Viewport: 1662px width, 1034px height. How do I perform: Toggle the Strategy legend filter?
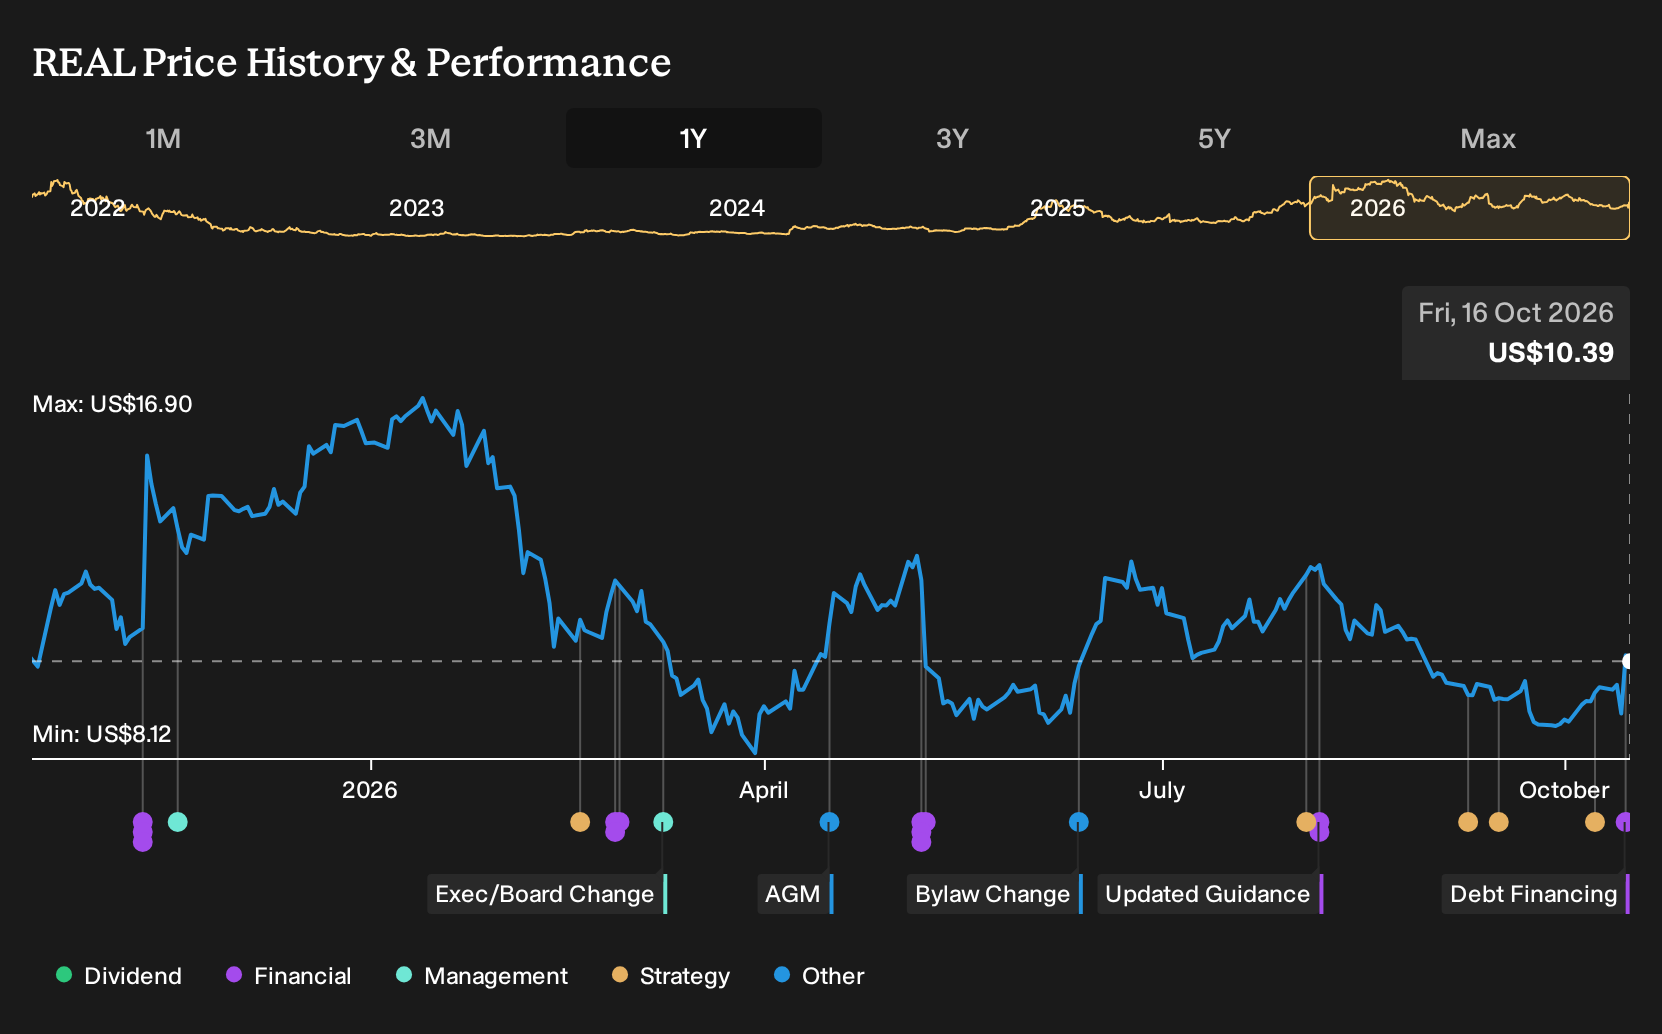pos(671,976)
